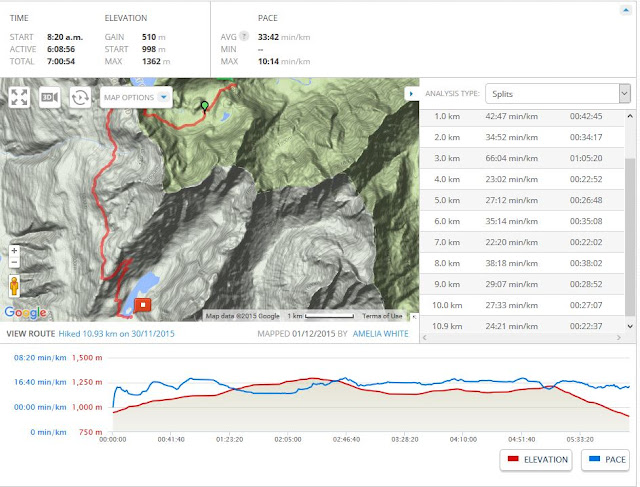The height and width of the screenshot is (487, 640).
Task: Collapse the stats panel with top arrow
Action: (625, 10)
